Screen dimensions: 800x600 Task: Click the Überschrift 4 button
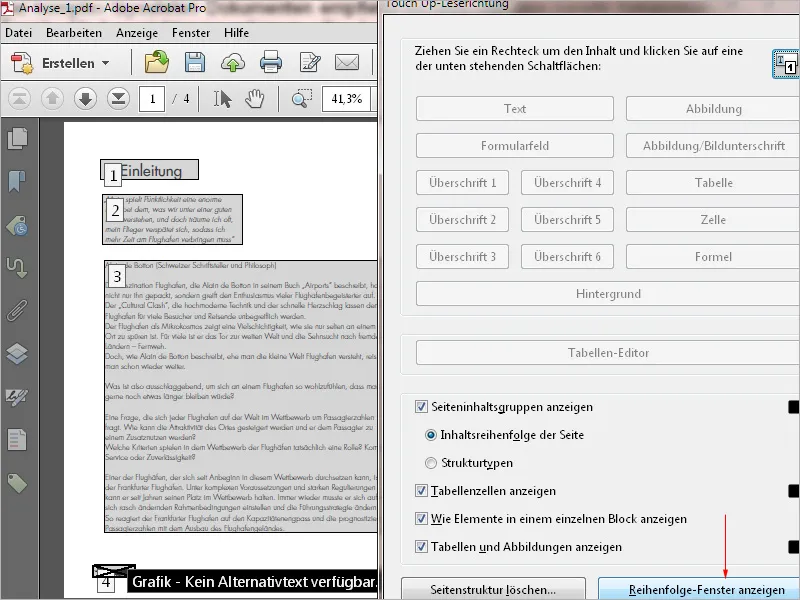pyautogui.click(x=567, y=183)
